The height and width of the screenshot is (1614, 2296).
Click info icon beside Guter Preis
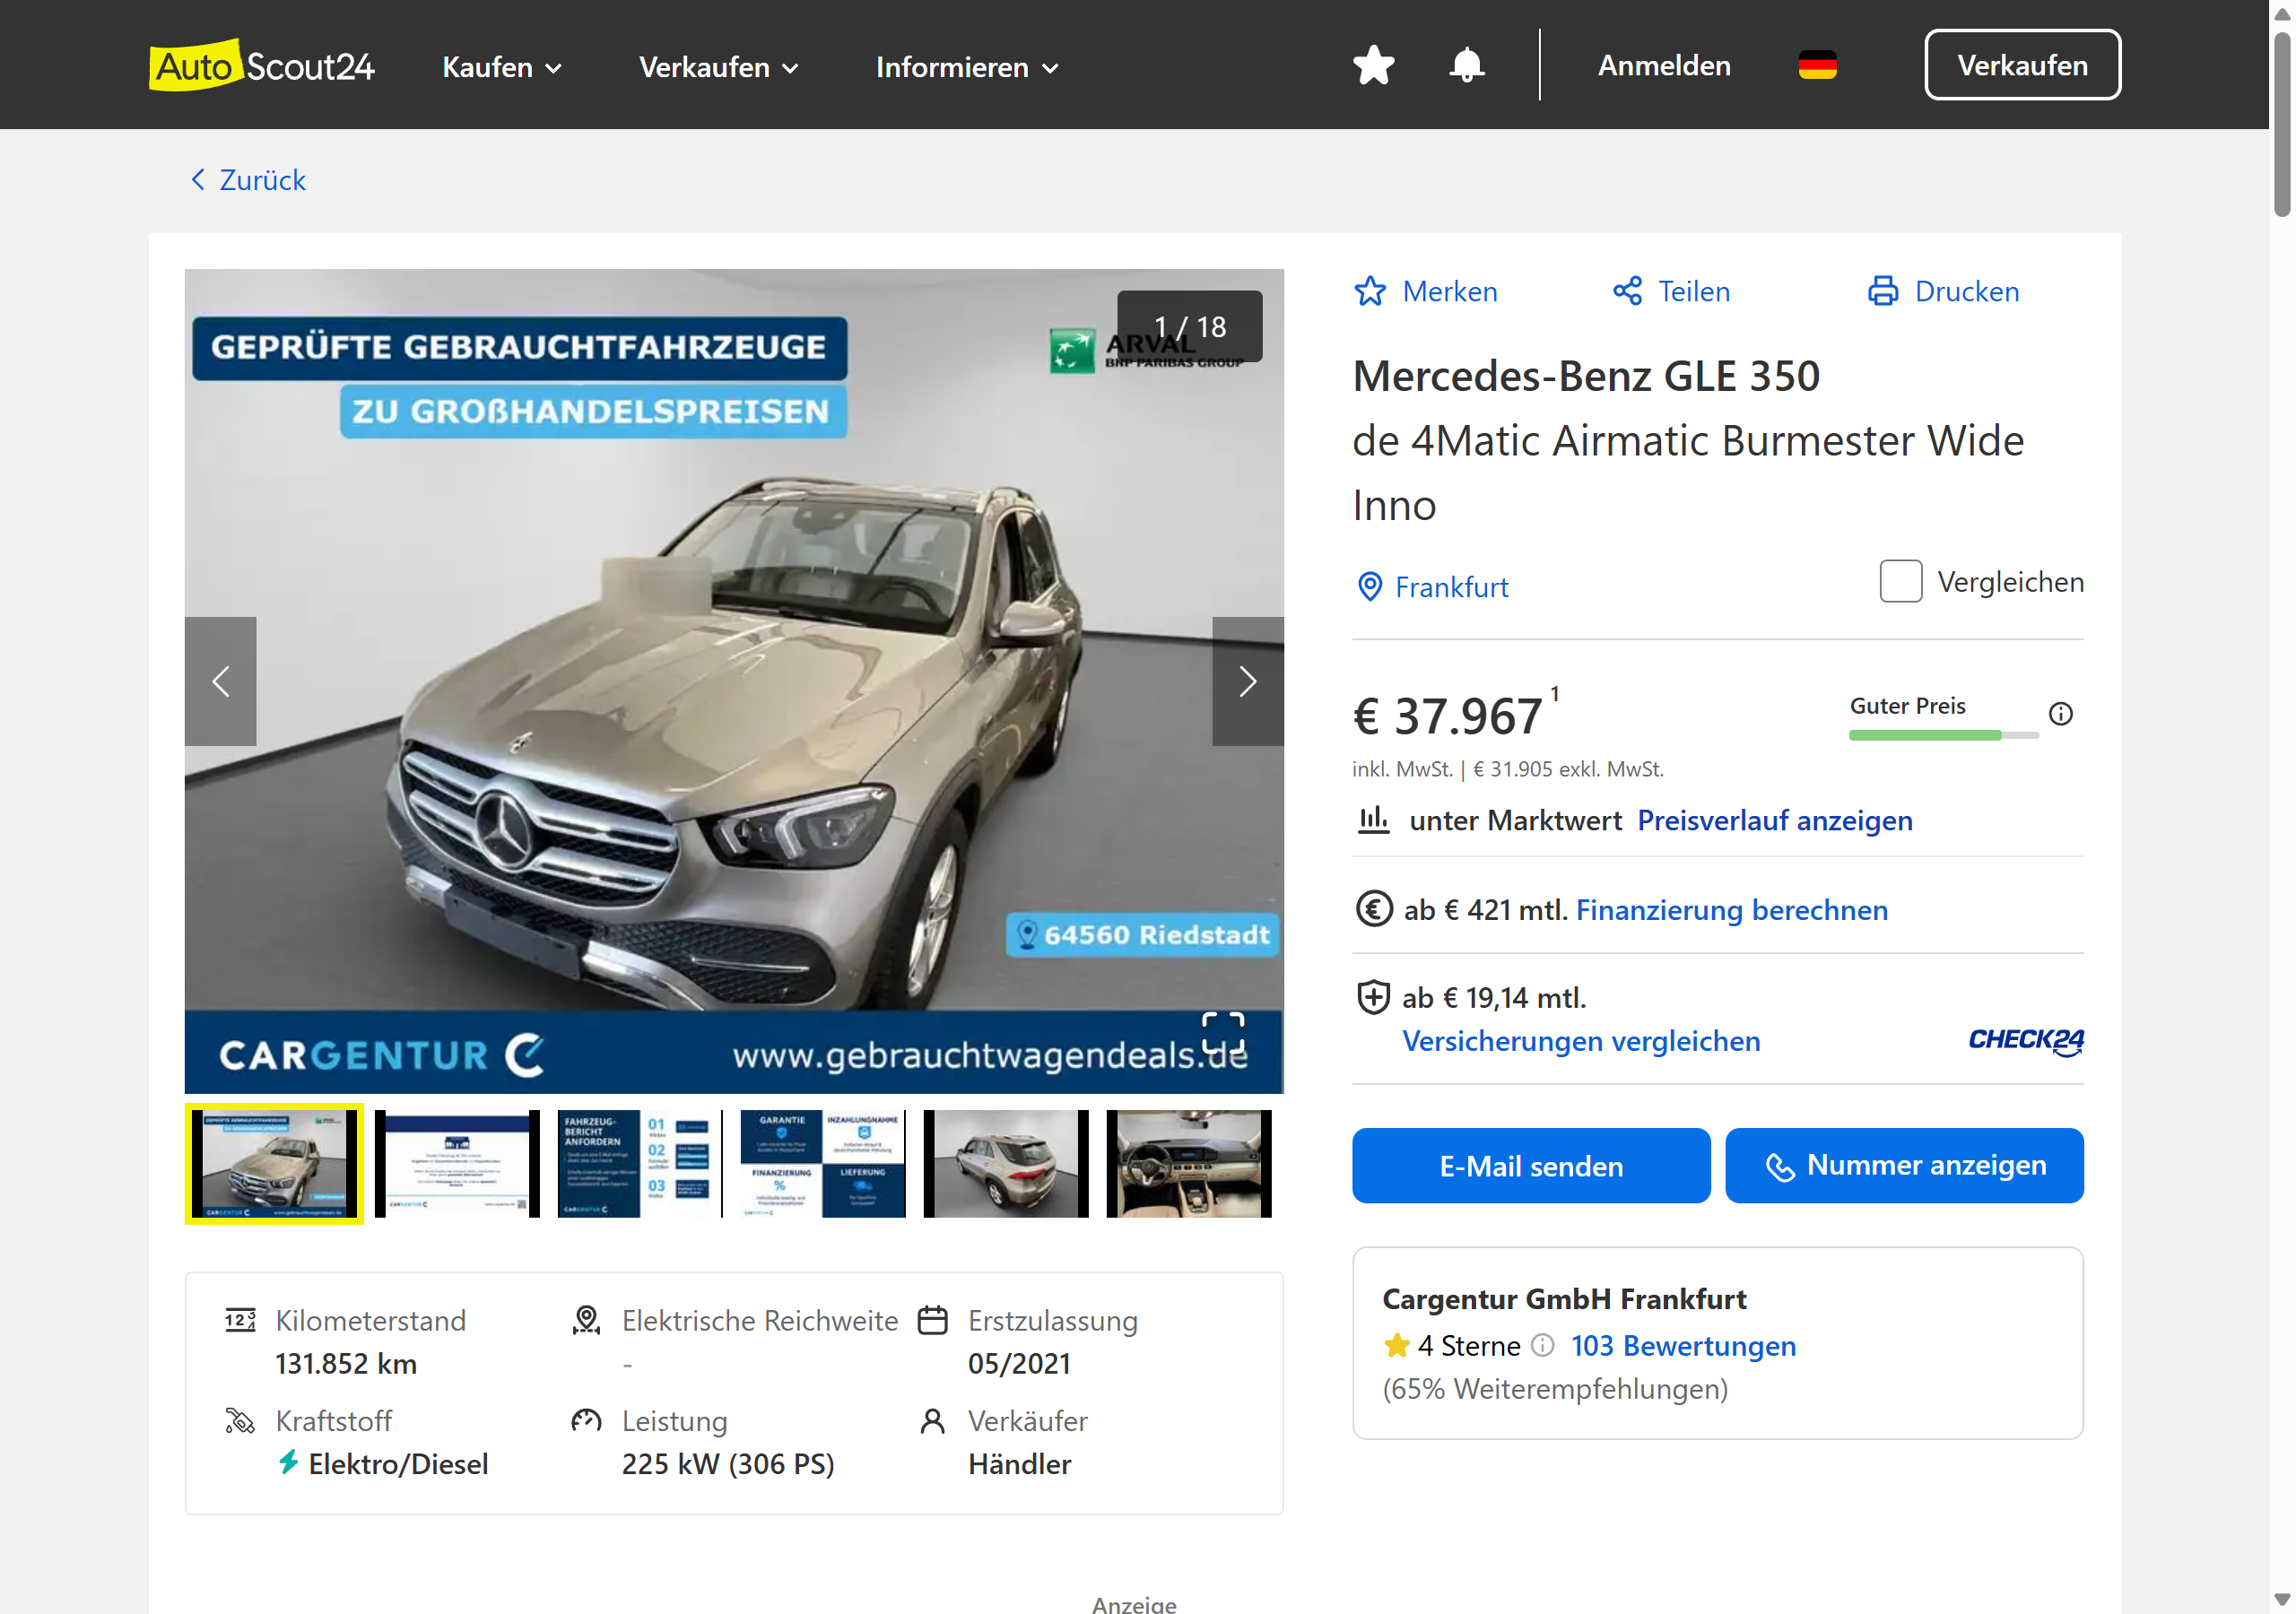tap(2060, 714)
